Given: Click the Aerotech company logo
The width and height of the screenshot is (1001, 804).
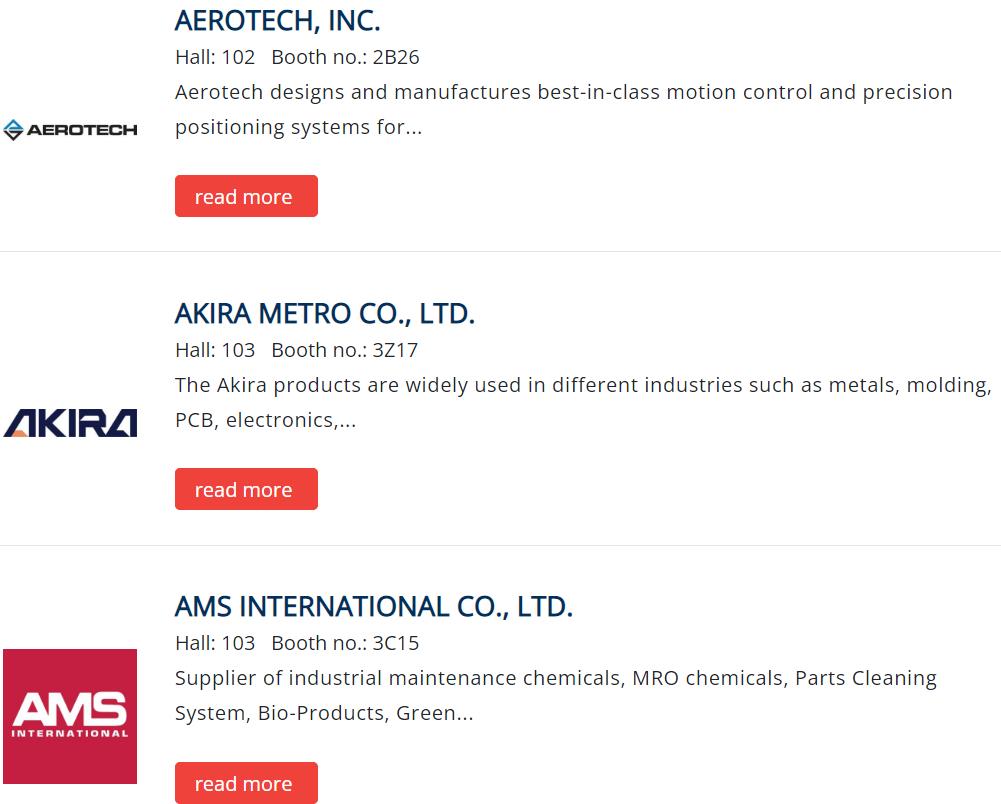Looking at the screenshot, I should pyautogui.click(x=70, y=130).
